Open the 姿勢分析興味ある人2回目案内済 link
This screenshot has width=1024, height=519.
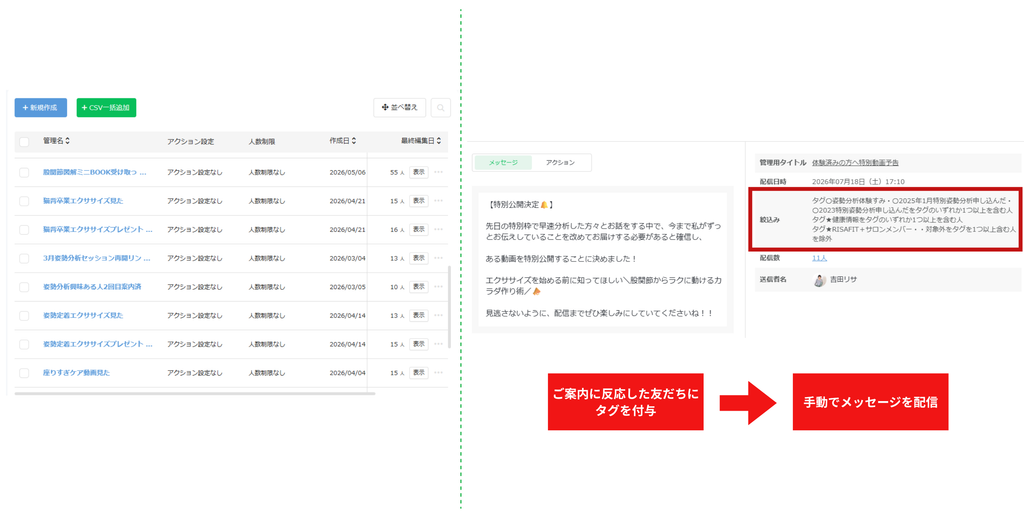point(92,287)
